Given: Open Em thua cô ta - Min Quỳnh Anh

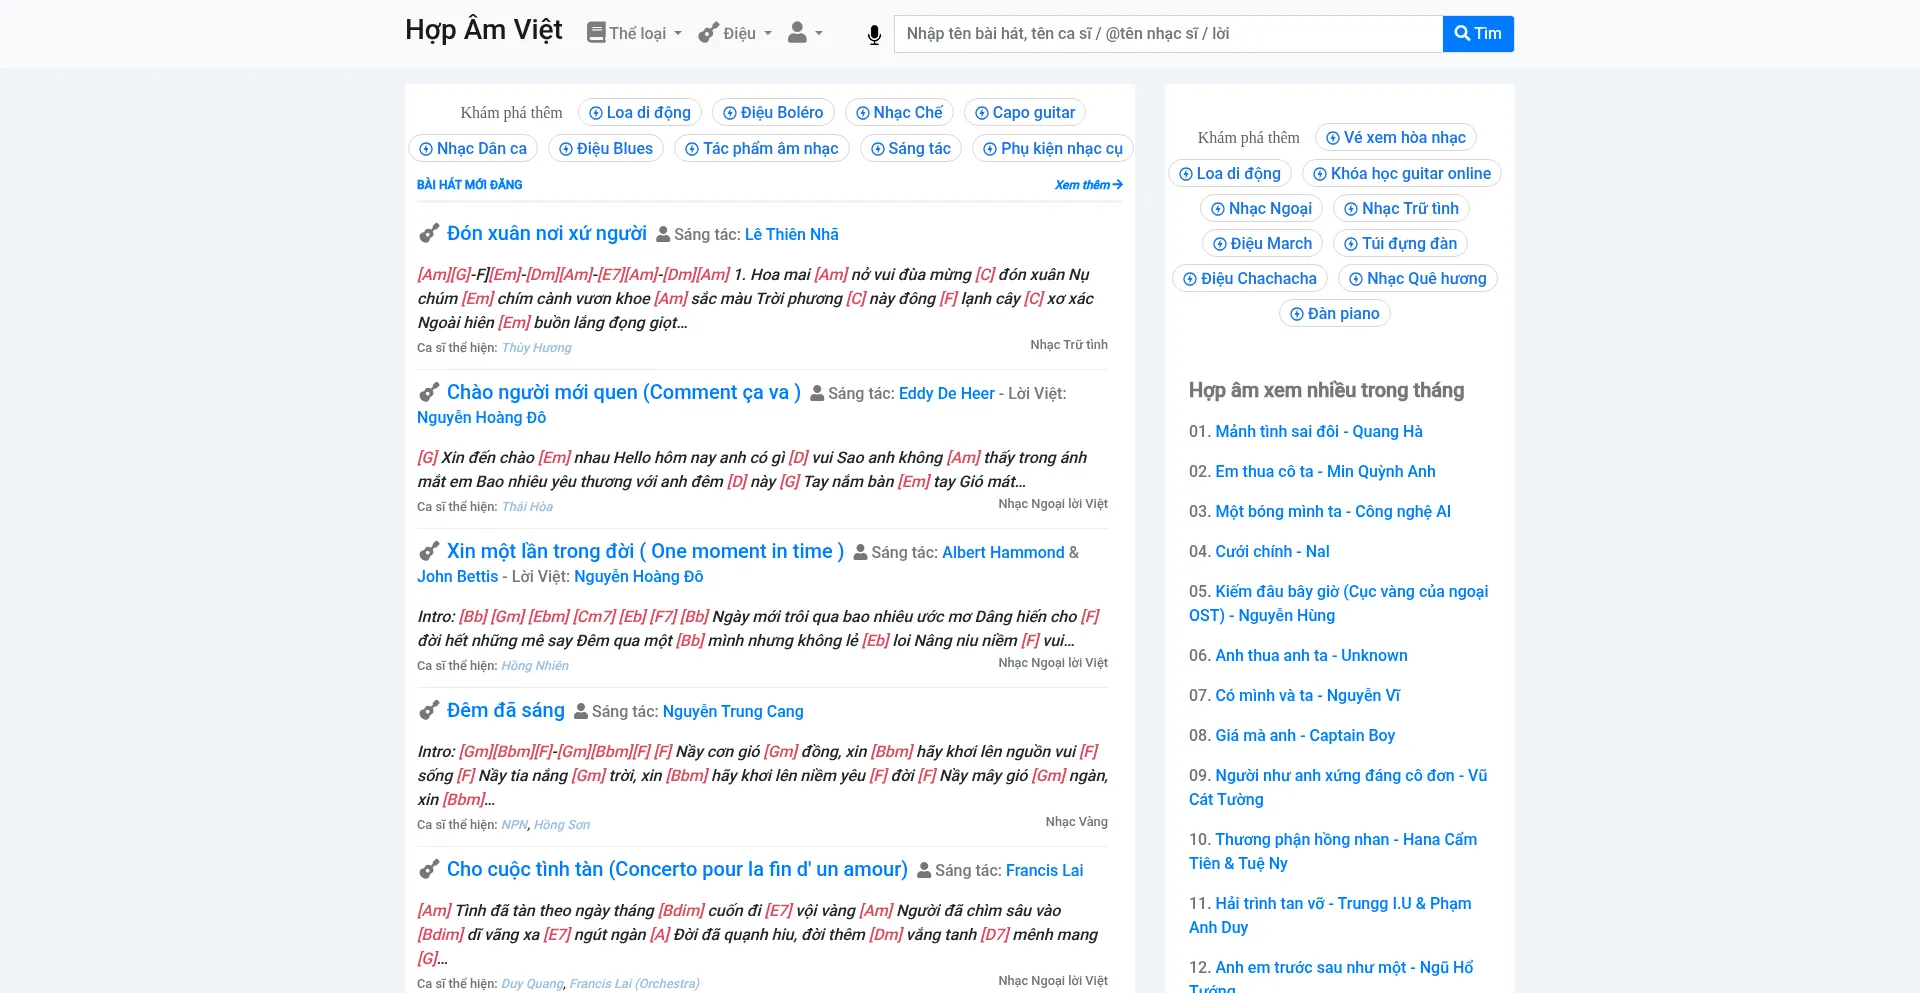Looking at the screenshot, I should coord(1325,472).
